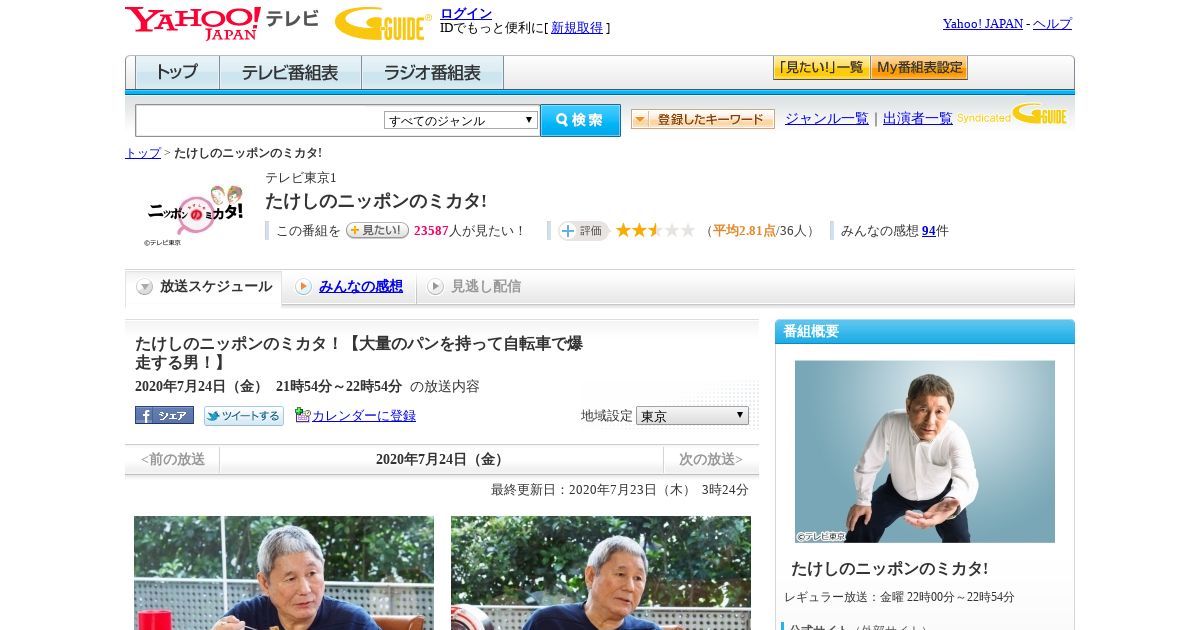This screenshot has width=1200, height=630.
Task: Open the 「見たい!」一覧 button
Action: click(x=821, y=68)
